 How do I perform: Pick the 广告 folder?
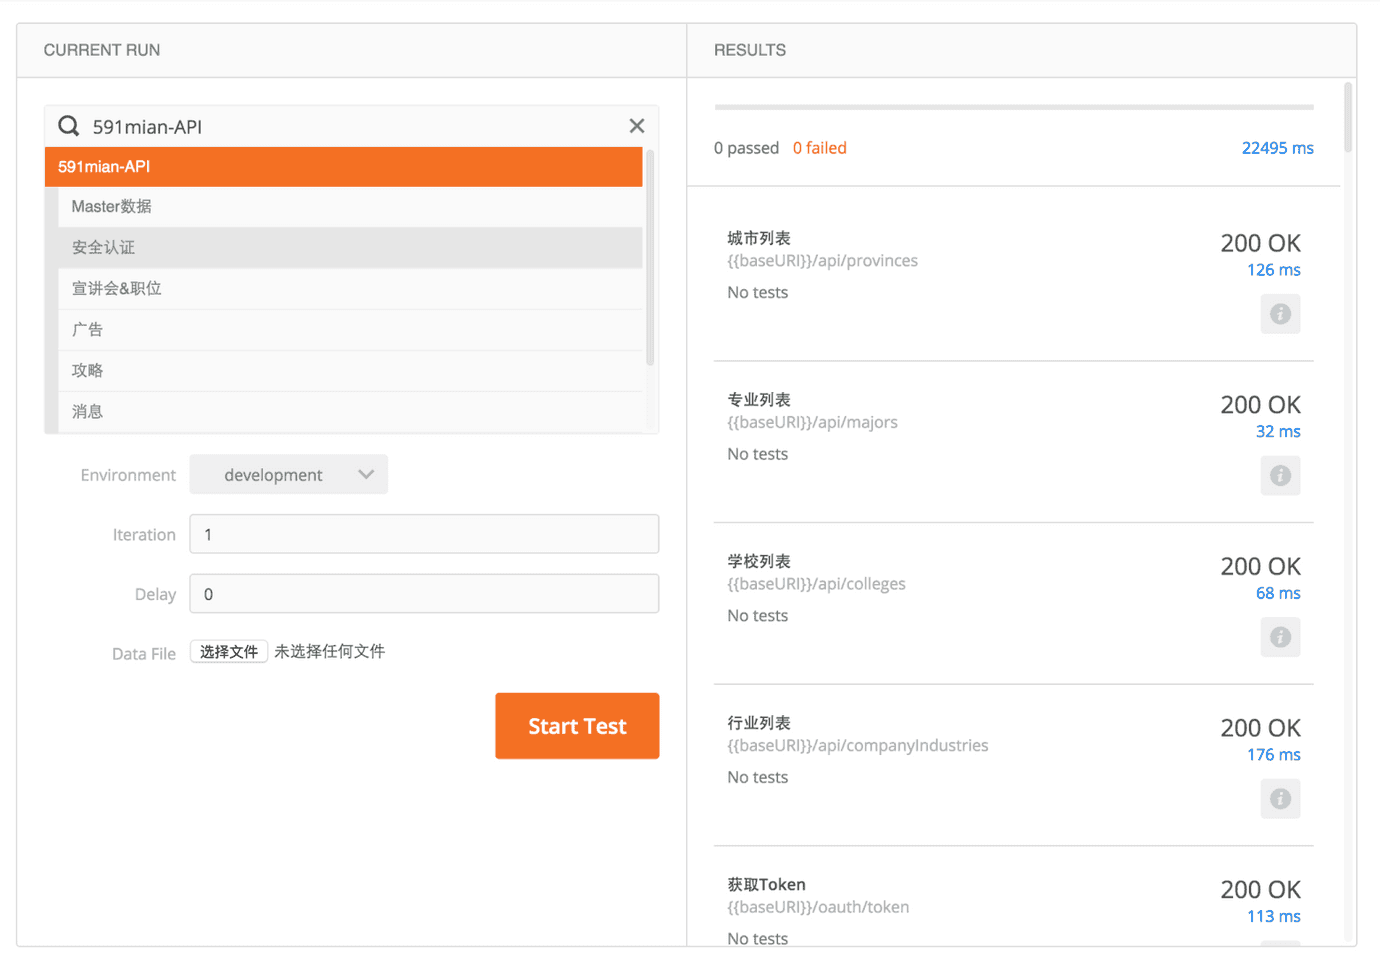[x=350, y=330]
